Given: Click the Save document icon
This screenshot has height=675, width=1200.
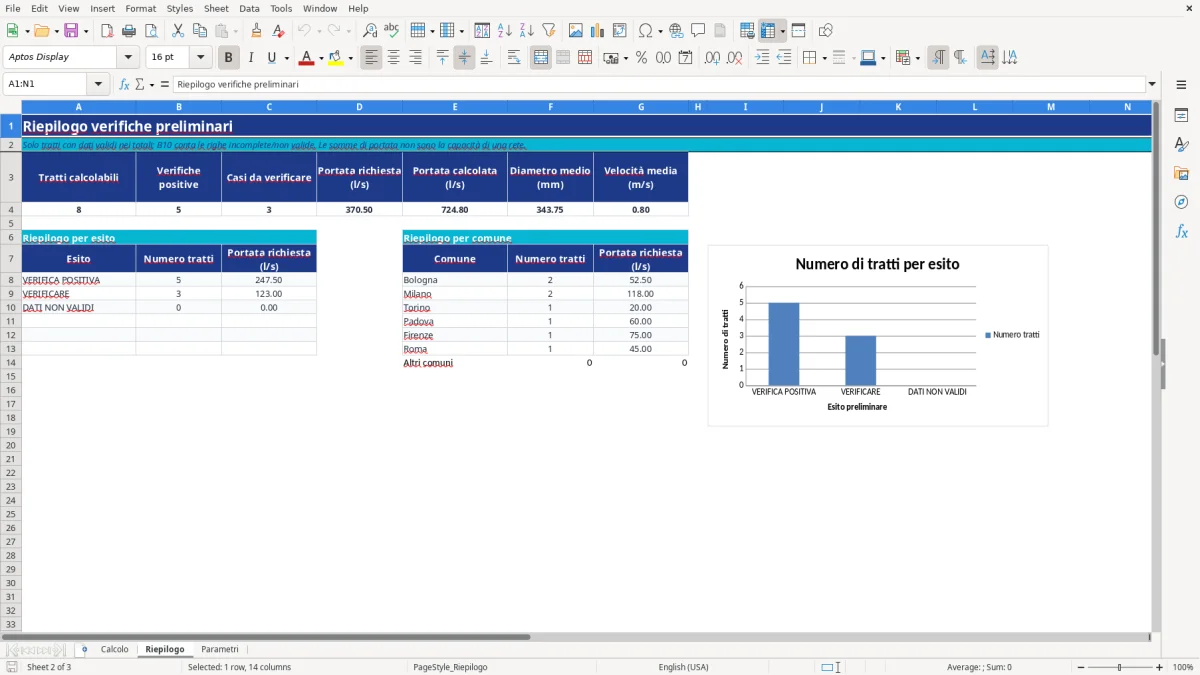Looking at the screenshot, I should pyautogui.click(x=71, y=31).
